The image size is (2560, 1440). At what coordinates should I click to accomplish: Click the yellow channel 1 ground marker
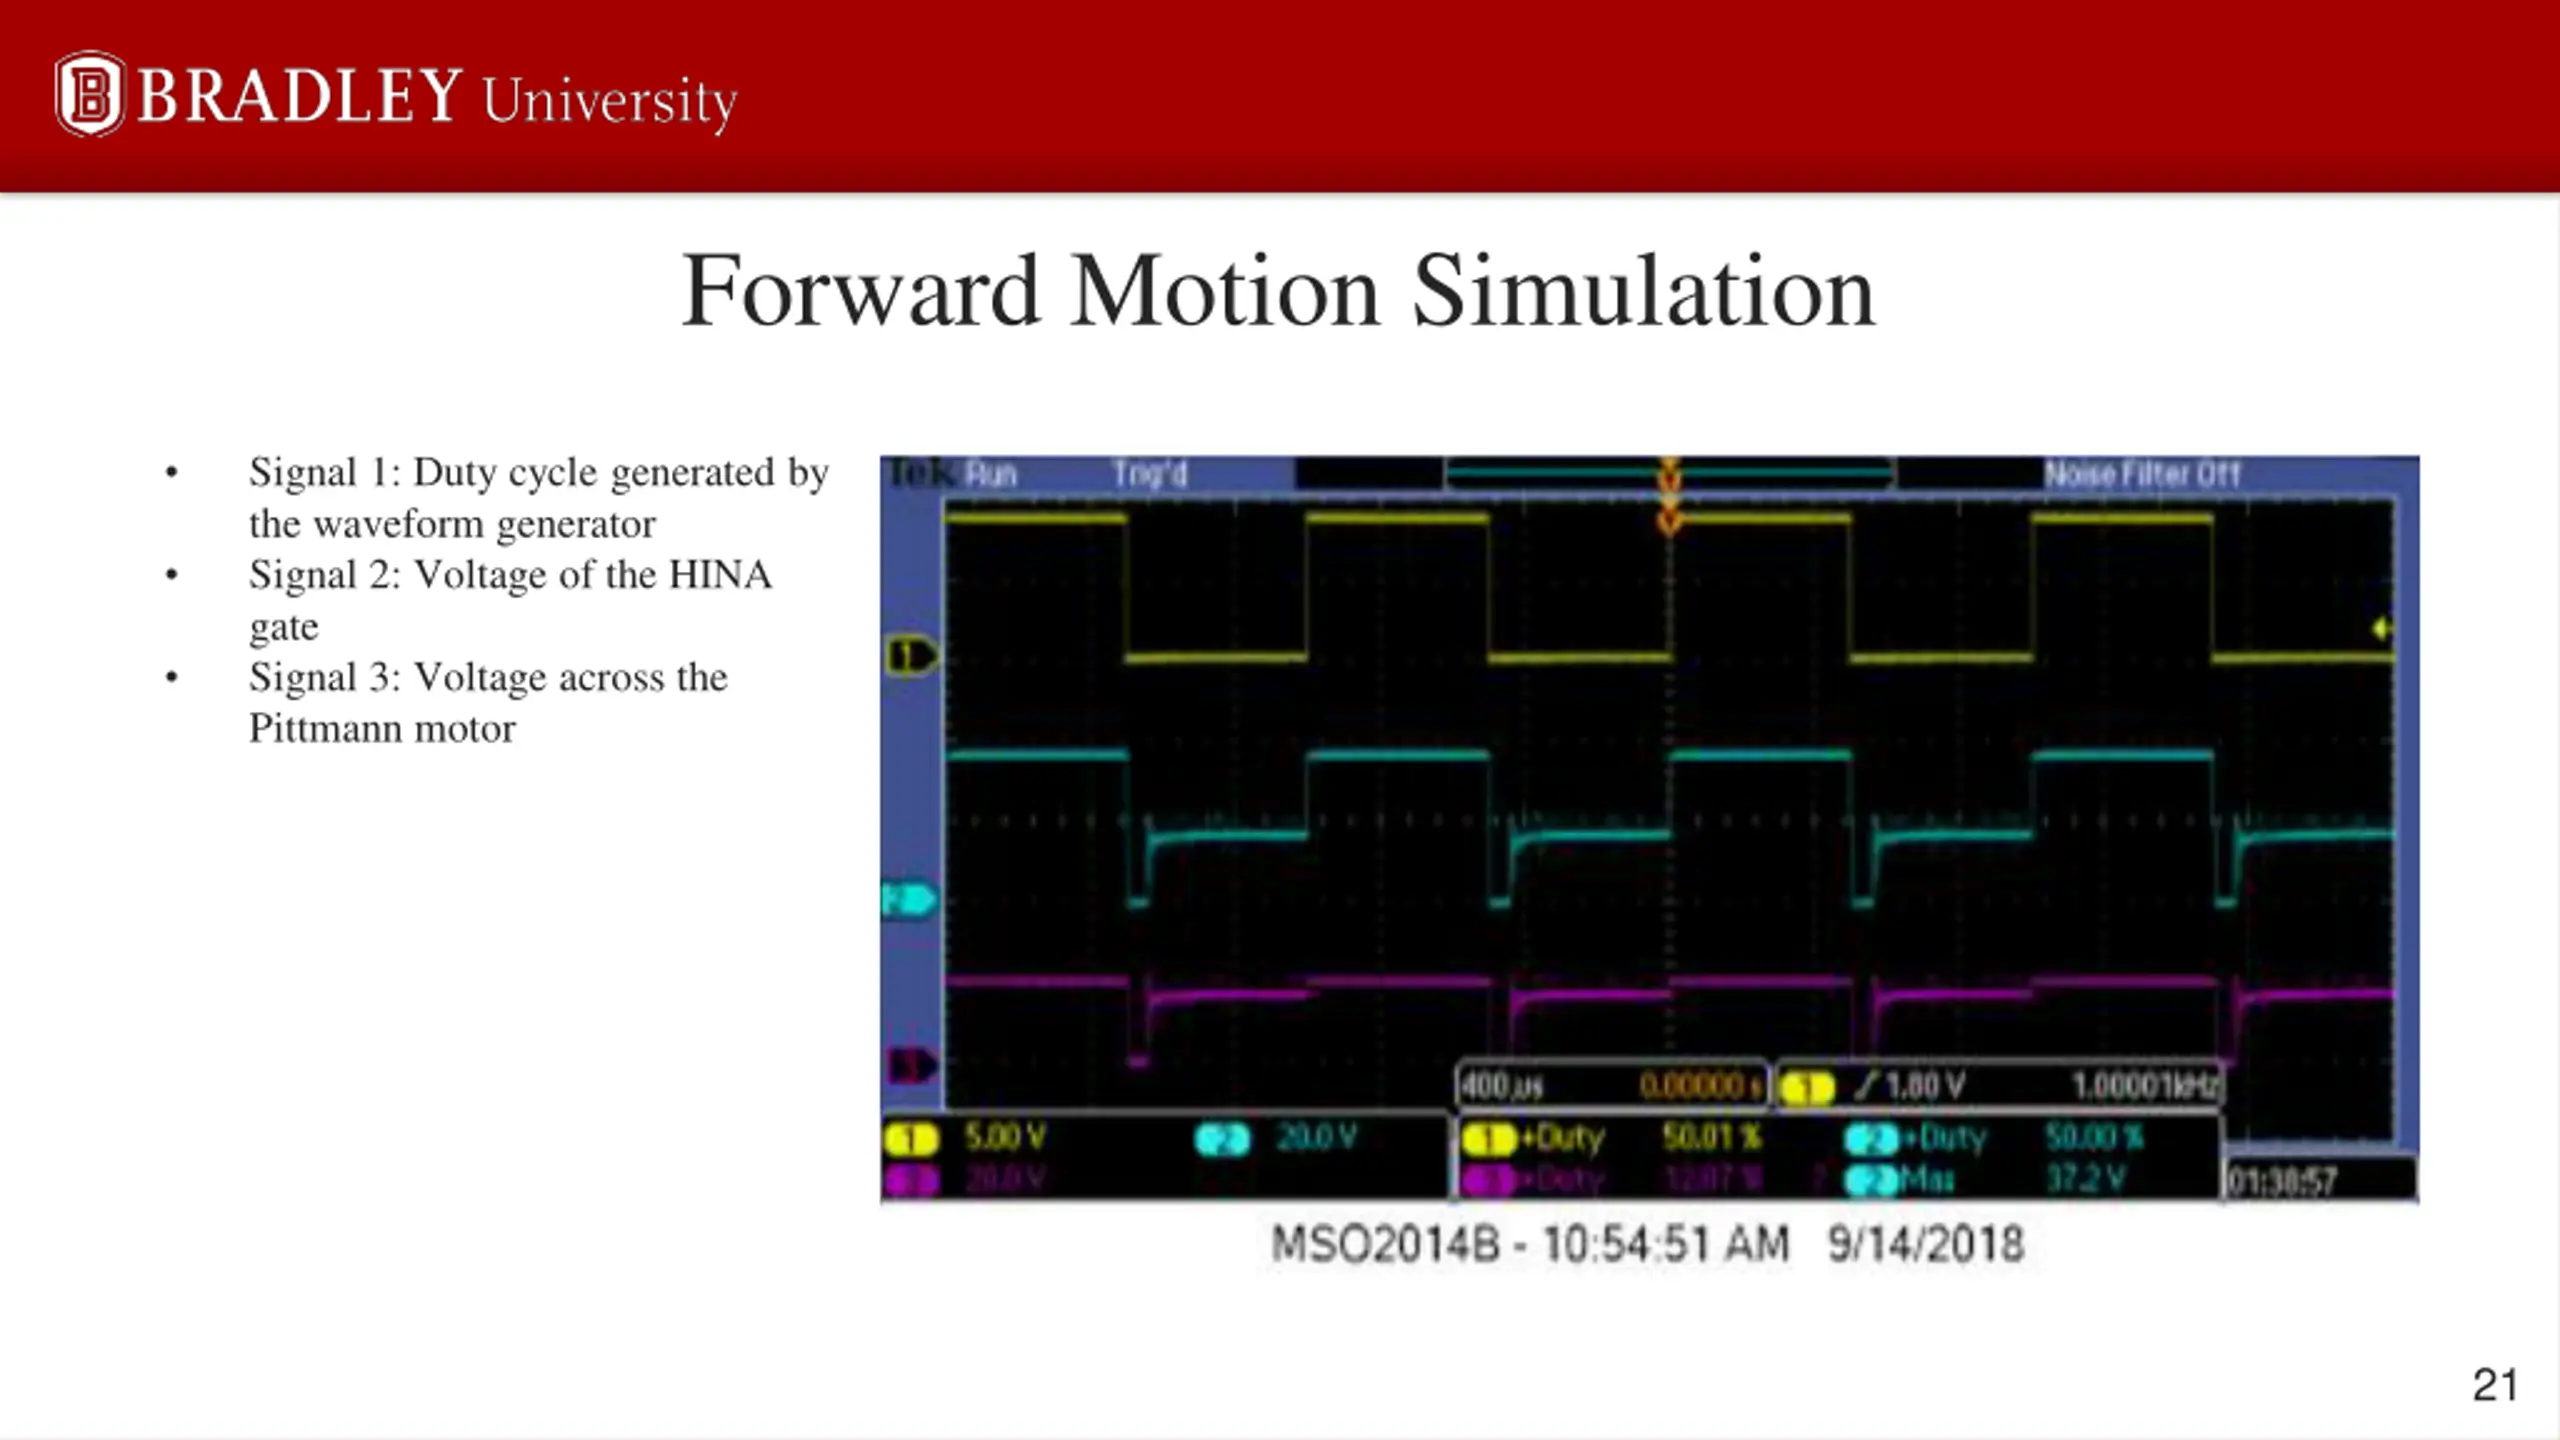(x=912, y=657)
